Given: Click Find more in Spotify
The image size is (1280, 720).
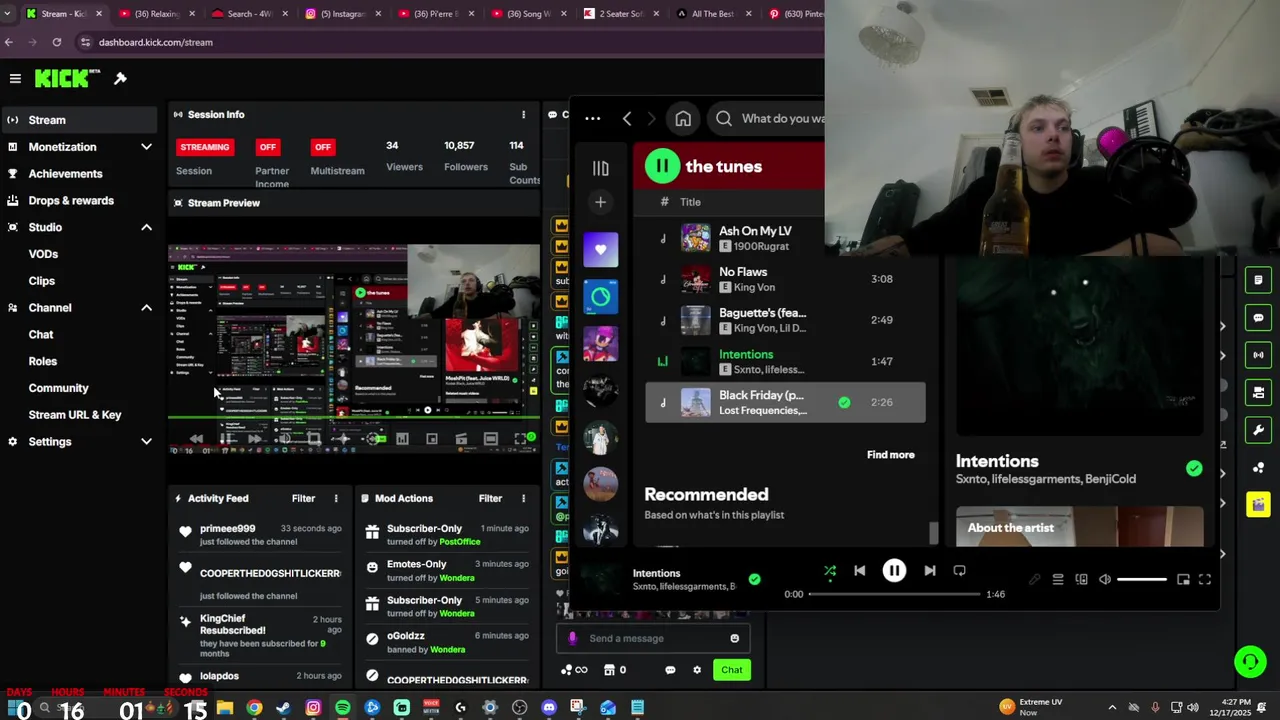Looking at the screenshot, I should point(890,454).
